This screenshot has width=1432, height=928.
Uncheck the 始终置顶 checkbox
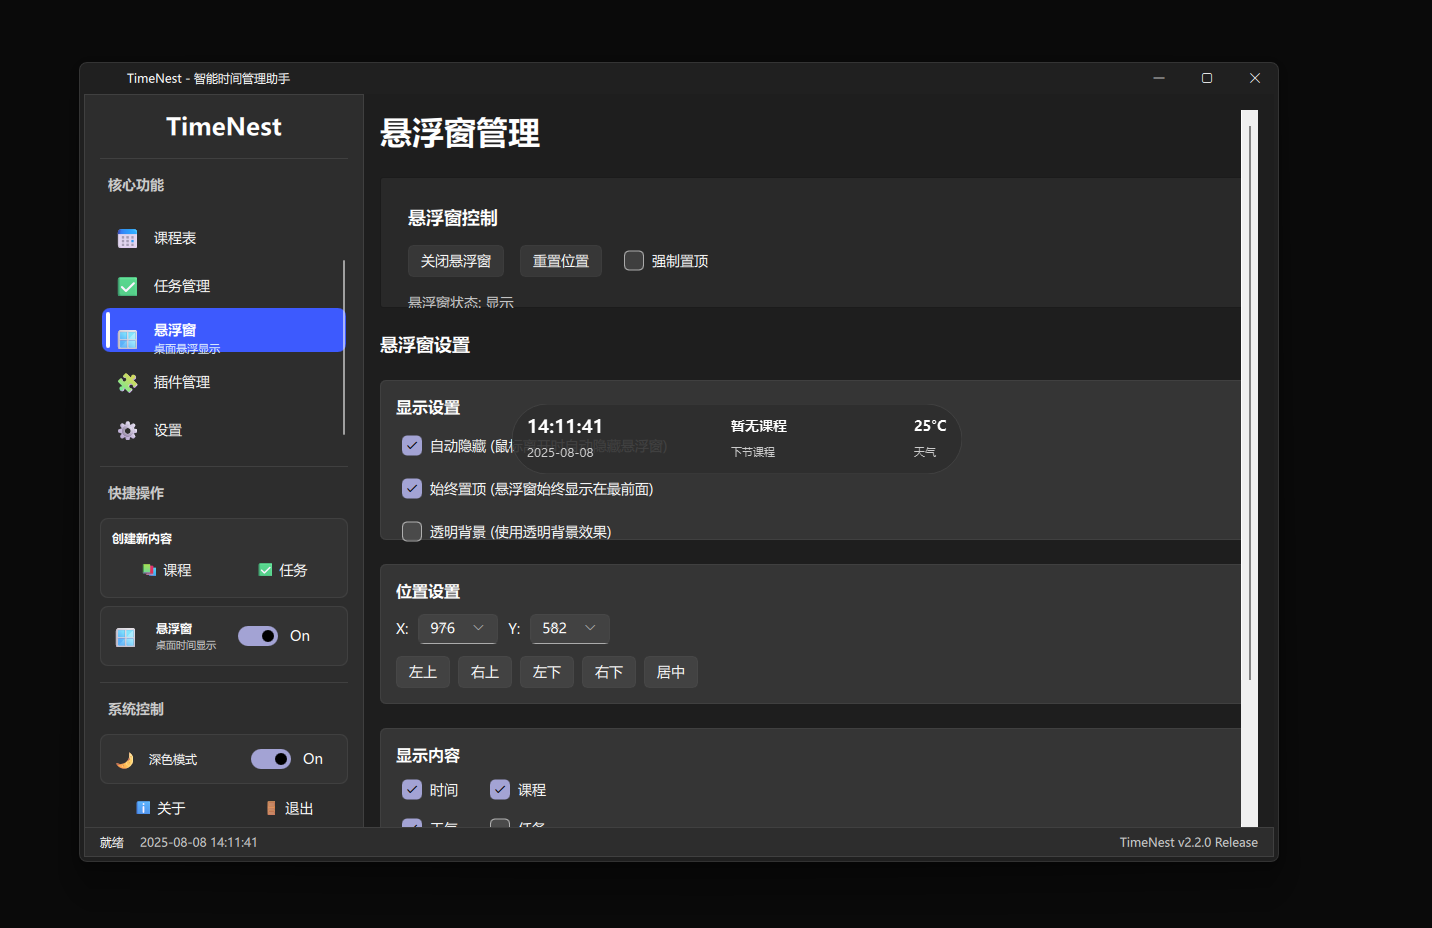(x=412, y=489)
